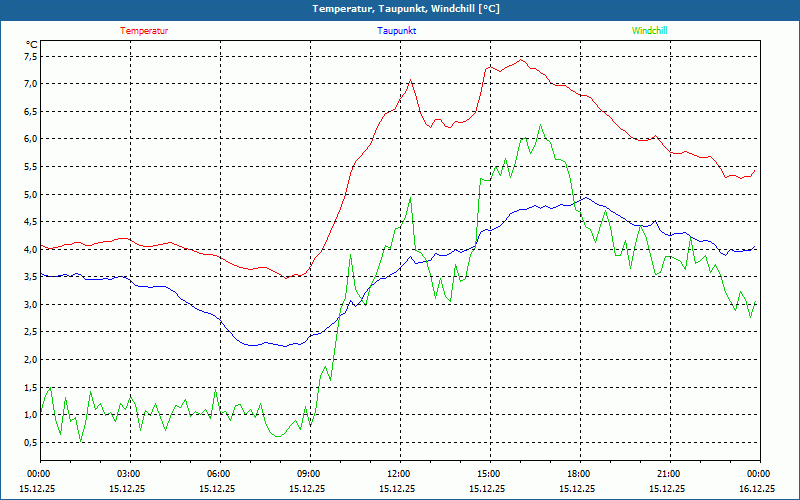Click the 1,5 y-axis value
Image resolution: width=800 pixels, height=500 pixels.
[31, 387]
